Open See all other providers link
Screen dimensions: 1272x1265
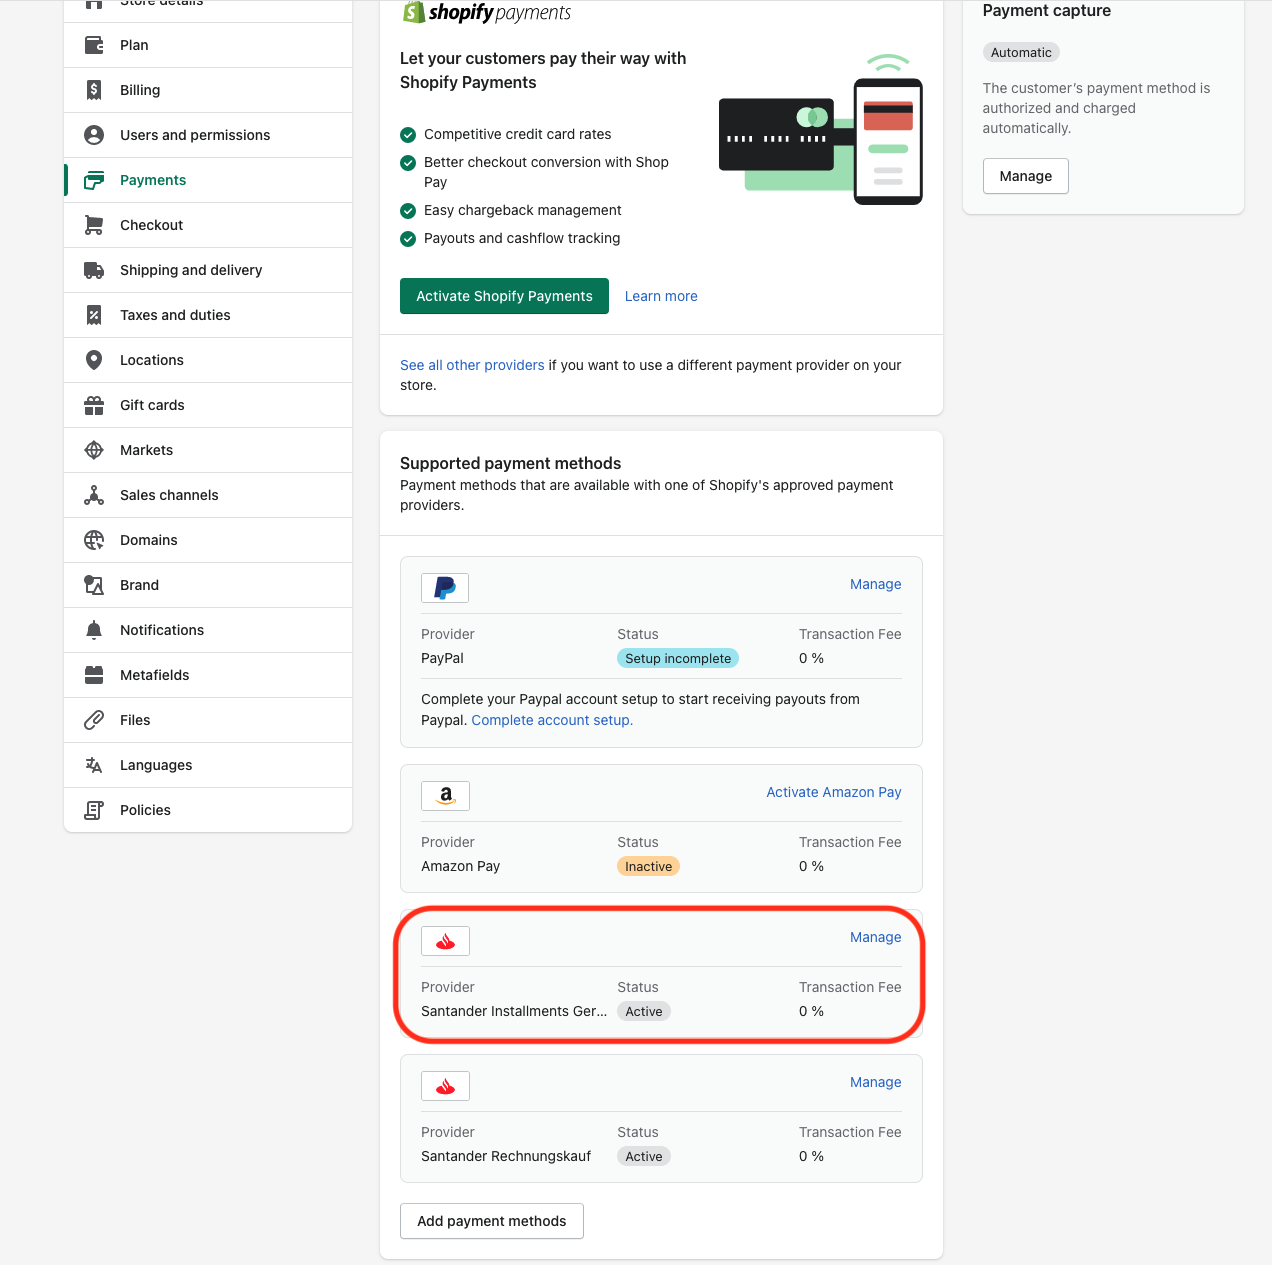(472, 365)
